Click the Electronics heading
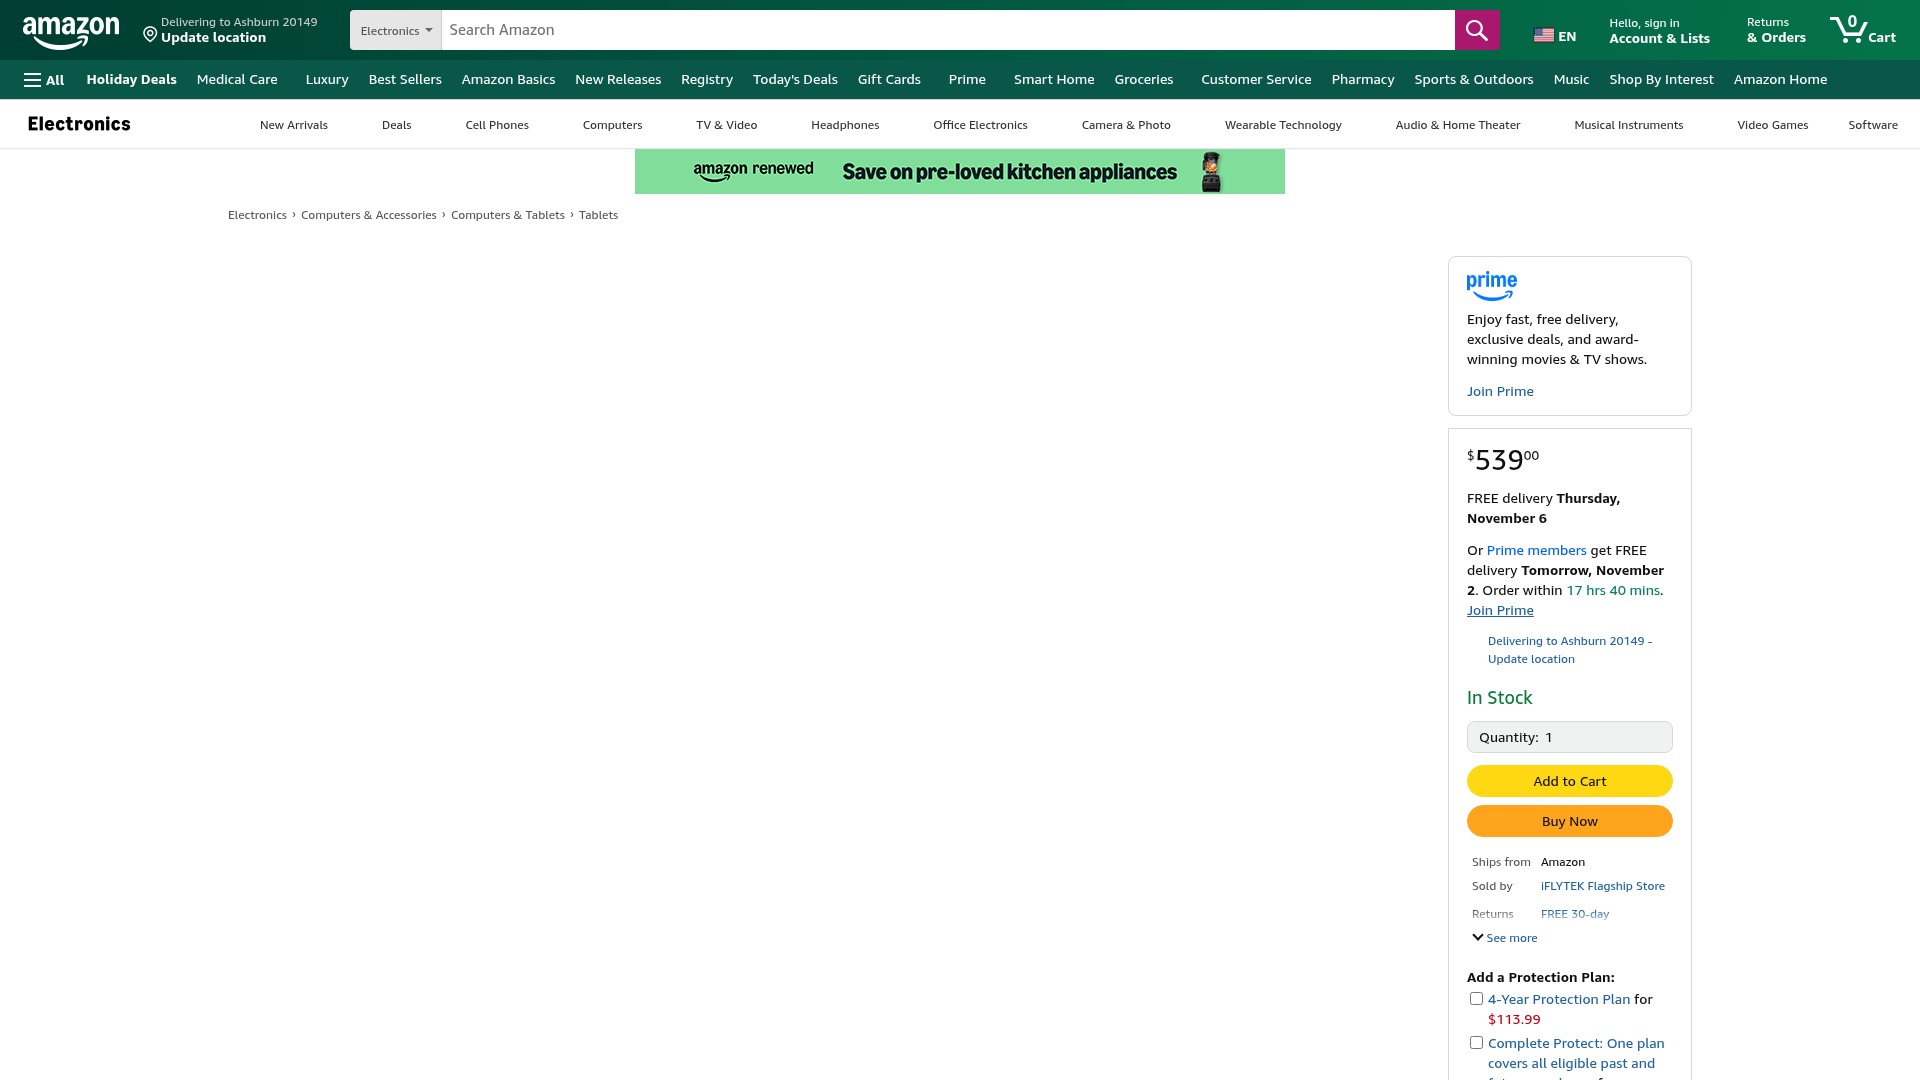This screenshot has height=1080, width=1920. coord(79,124)
